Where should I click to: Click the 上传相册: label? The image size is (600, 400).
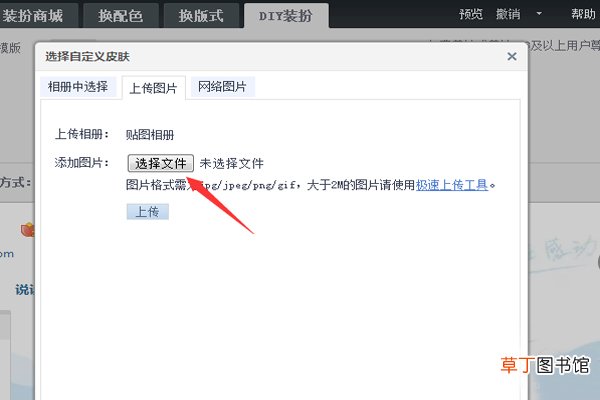82,134
